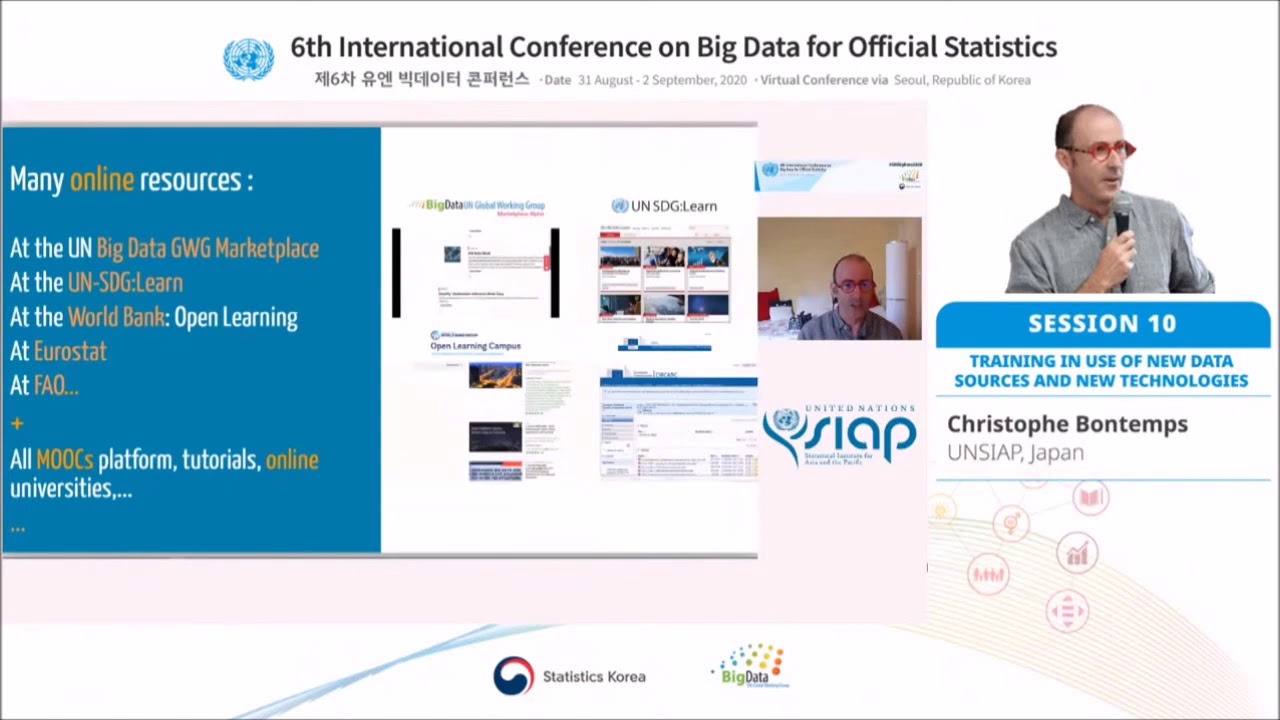Click the people group circle icon
The image size is (1280, 720).
(x=988, y=575)
